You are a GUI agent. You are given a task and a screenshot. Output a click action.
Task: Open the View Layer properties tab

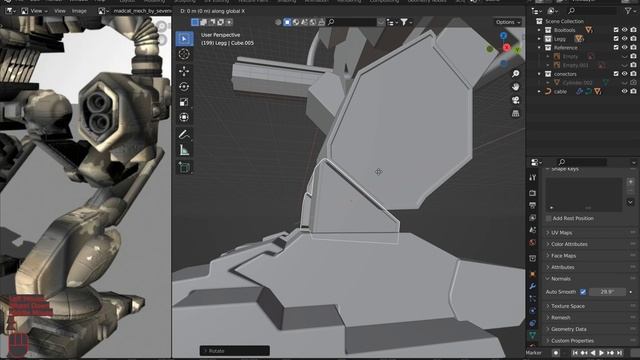click(532, 218)
